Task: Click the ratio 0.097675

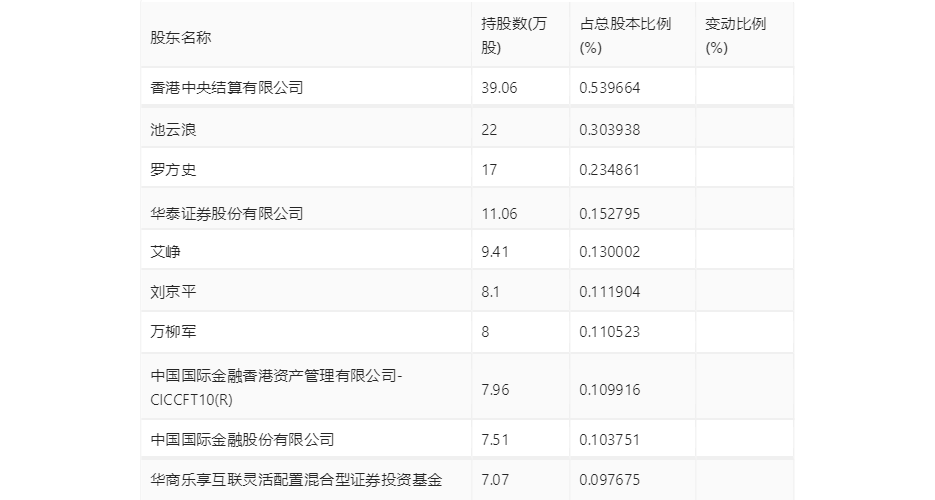Action: pos(609,480)
